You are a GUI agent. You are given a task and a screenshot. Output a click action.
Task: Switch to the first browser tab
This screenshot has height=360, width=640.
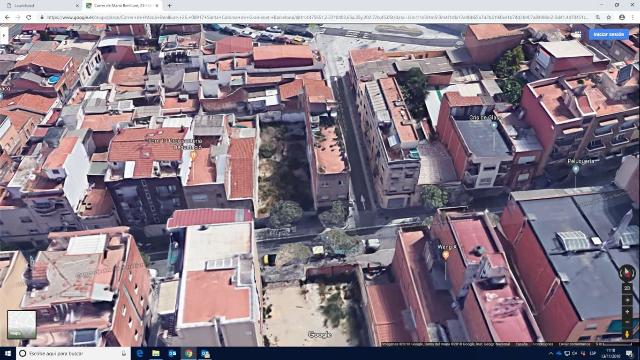click(40, 6)
